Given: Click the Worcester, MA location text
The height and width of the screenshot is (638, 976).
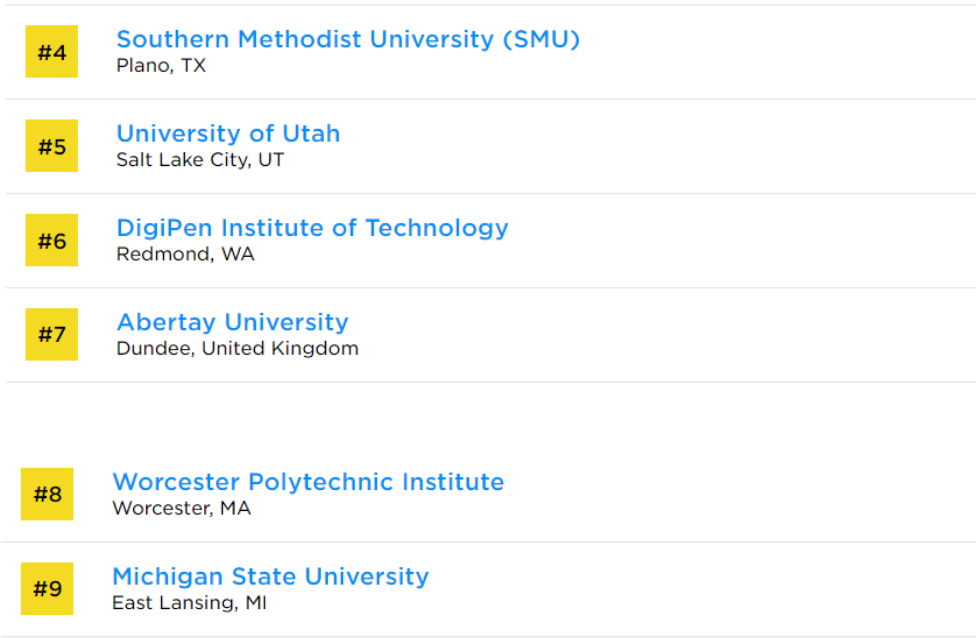Looking at the screenshot, I should [181, 509].
